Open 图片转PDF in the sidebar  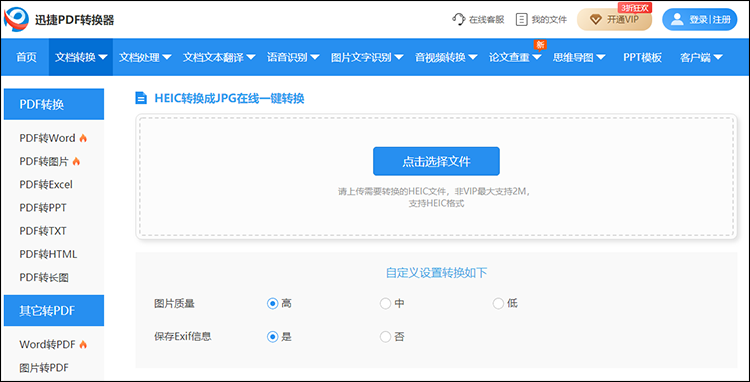44,368
